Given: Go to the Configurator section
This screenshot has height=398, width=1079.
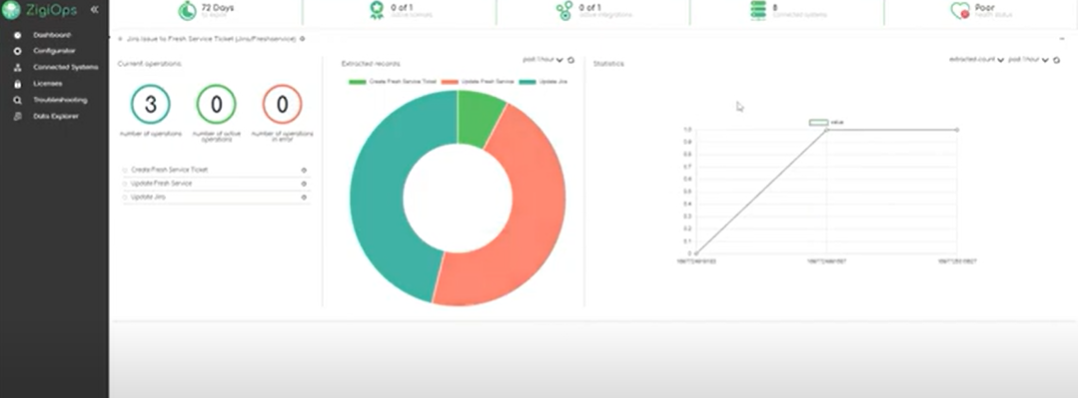Looking at the screenshot, I should coord(54,51).
